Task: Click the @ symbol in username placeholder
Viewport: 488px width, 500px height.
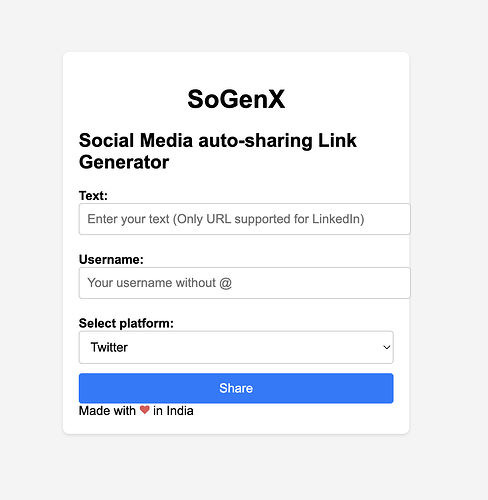Action: pos(226,283)
